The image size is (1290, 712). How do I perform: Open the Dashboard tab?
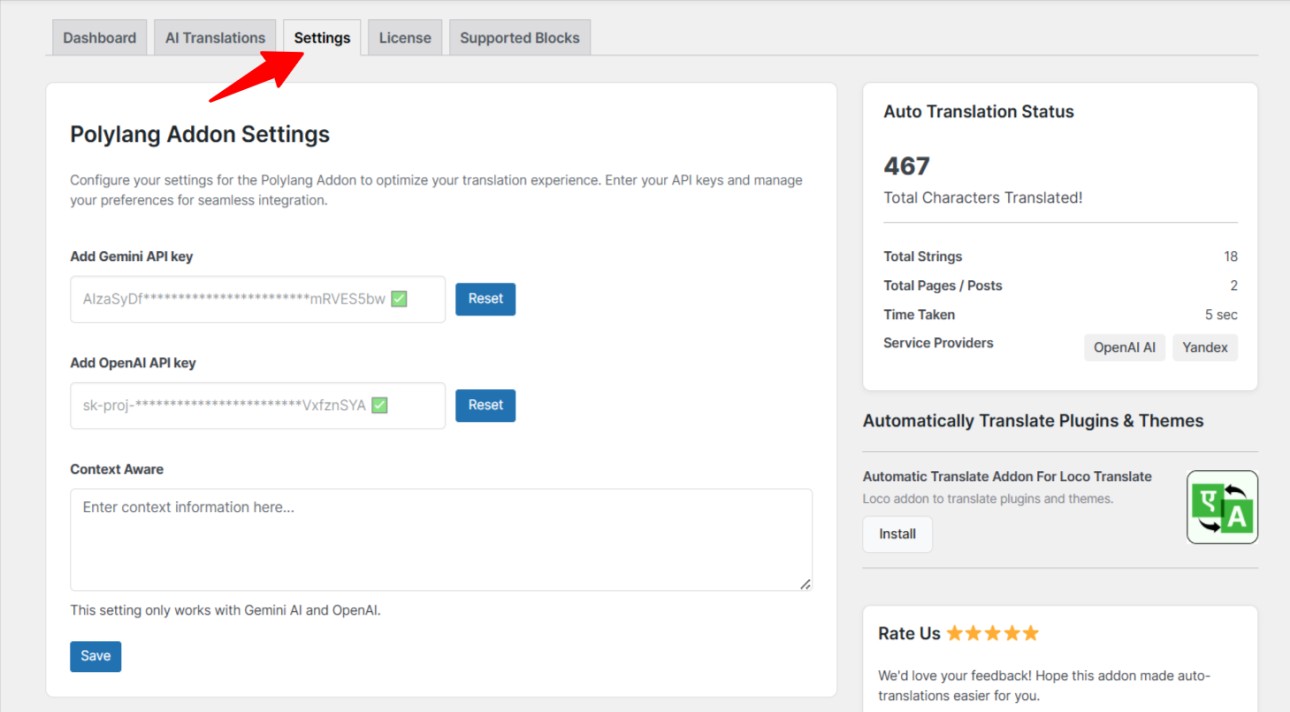coord(99,38)
